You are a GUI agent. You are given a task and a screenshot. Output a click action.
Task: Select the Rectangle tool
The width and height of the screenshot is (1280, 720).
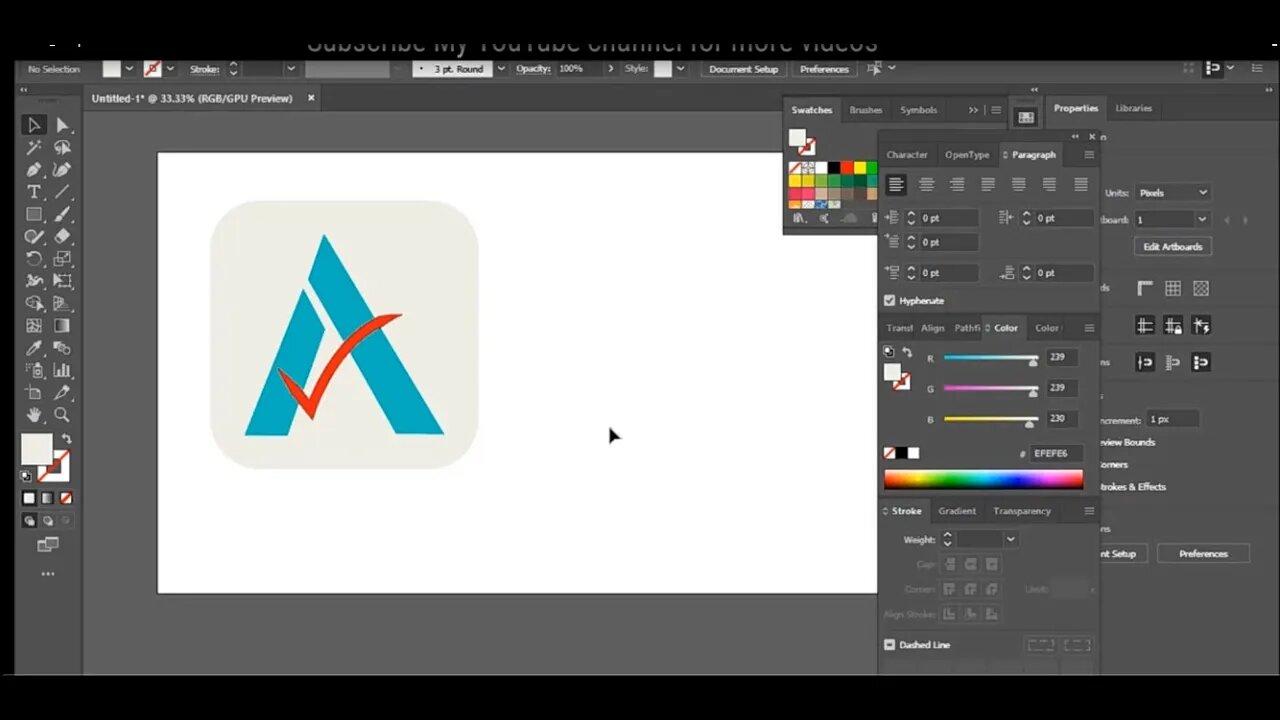click(x=33, y=214)
